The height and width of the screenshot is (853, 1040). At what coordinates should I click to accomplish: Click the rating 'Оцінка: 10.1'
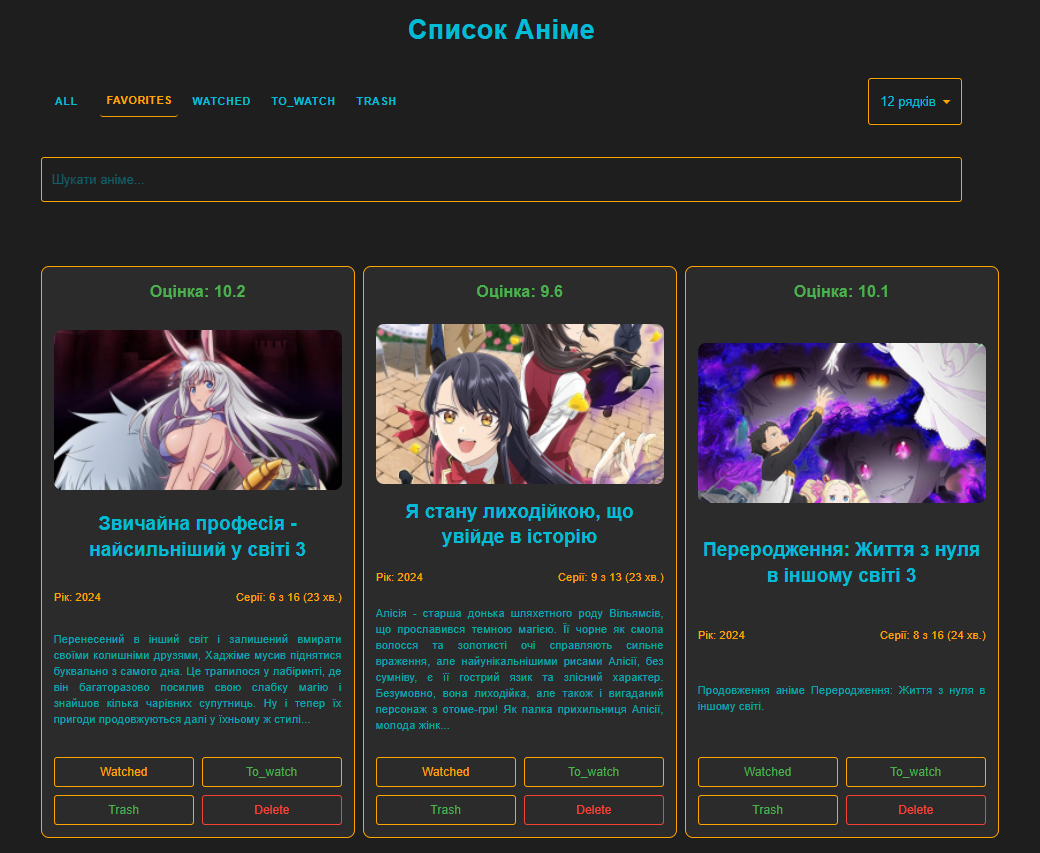[842, 291]
